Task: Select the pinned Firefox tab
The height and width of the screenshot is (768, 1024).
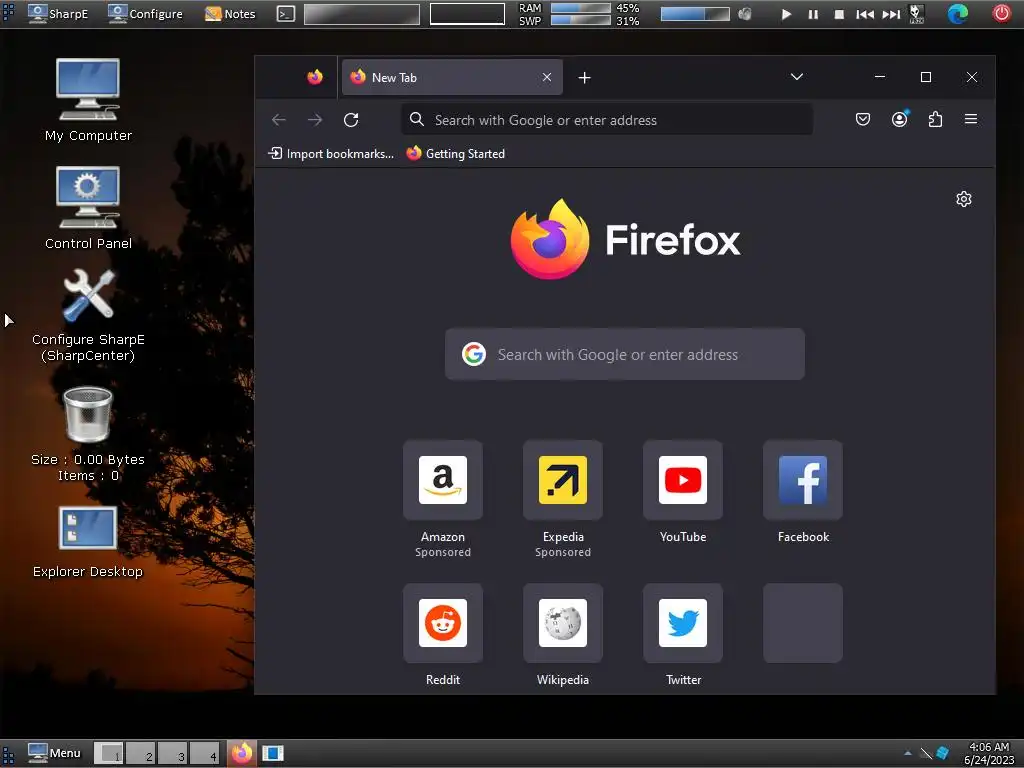Action: point(315,77)
